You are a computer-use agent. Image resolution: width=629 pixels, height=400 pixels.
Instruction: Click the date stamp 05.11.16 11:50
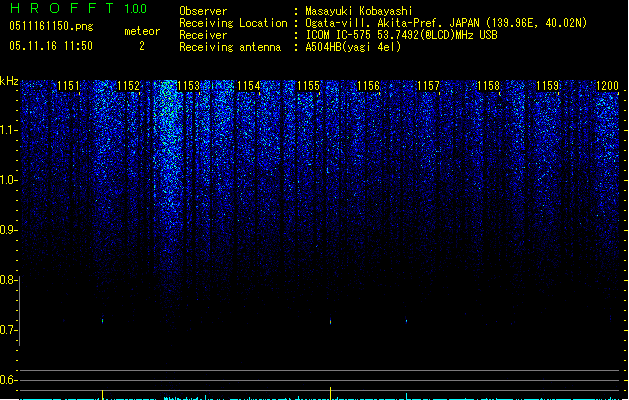click(x=51, y=46)
